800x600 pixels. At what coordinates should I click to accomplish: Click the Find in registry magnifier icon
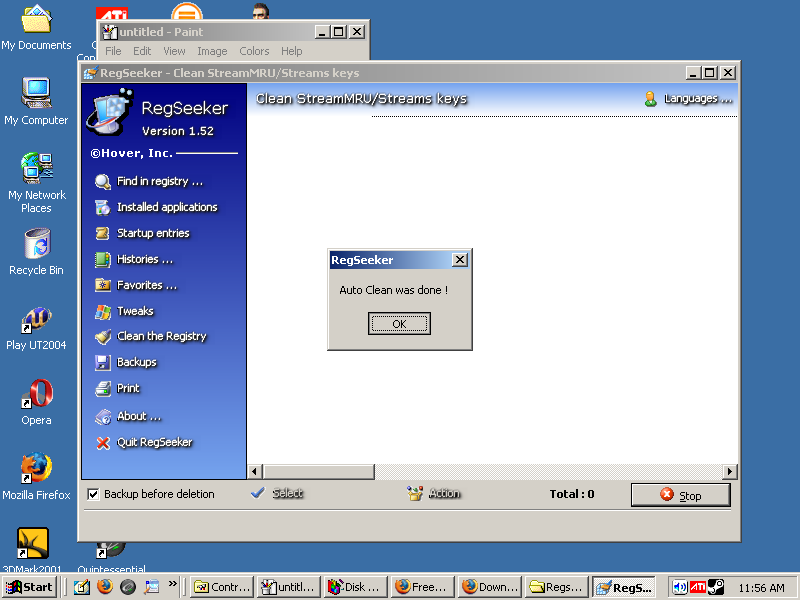[102, 181]
